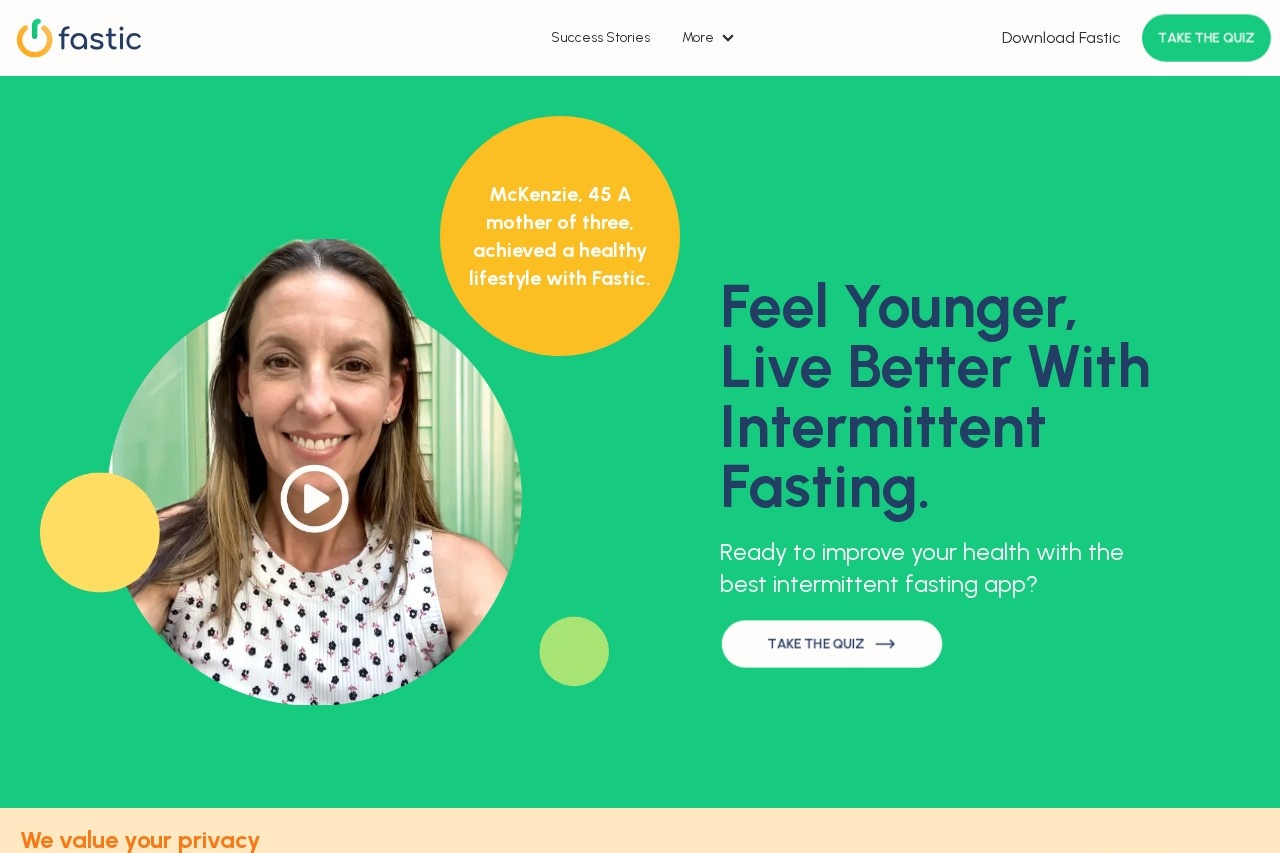Viewport: 1280px width, 853px height.
Task: Expand the More dropdown chevron
Action: pos(728,38)
